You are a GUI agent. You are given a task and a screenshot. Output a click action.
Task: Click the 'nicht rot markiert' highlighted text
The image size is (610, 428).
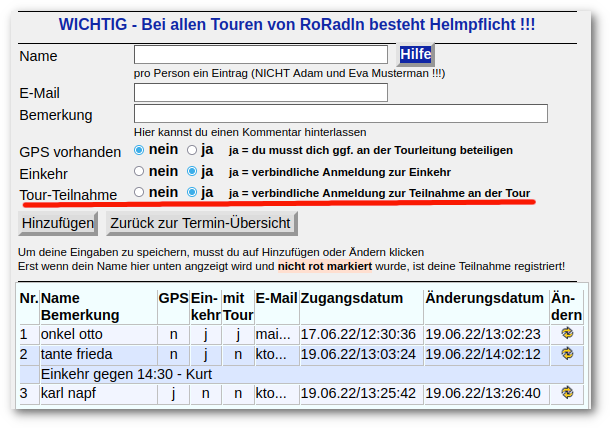coord(325,266)
